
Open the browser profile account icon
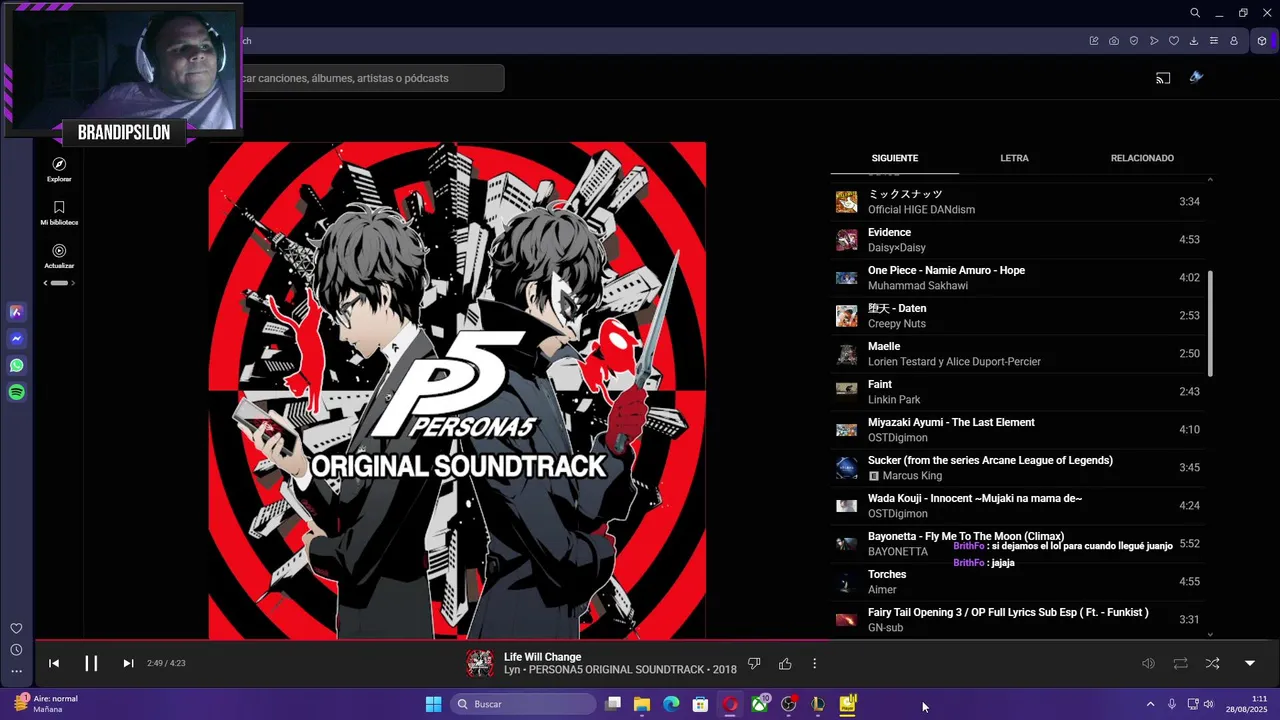(x=1234, y=41)
